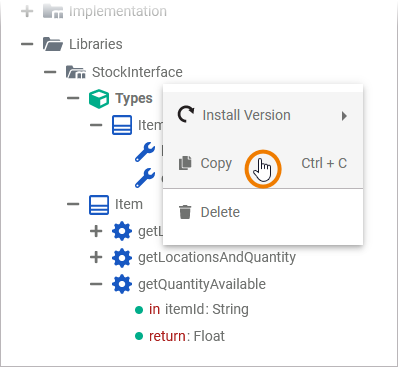This screenshot has width=398, height=367.
Task: Click the Delete trash can icon
Action: click(185, 212)
